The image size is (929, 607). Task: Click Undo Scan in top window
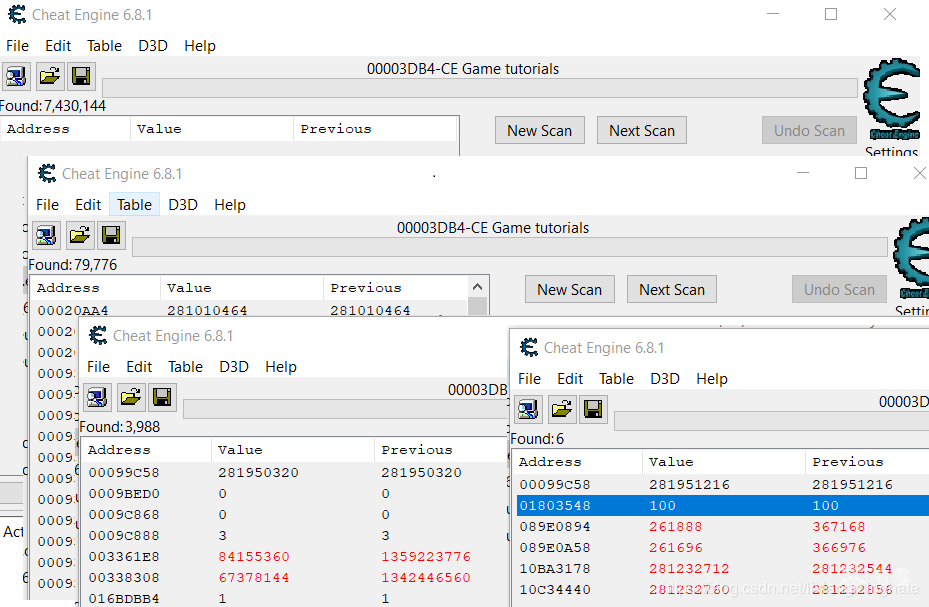(809, 130)
